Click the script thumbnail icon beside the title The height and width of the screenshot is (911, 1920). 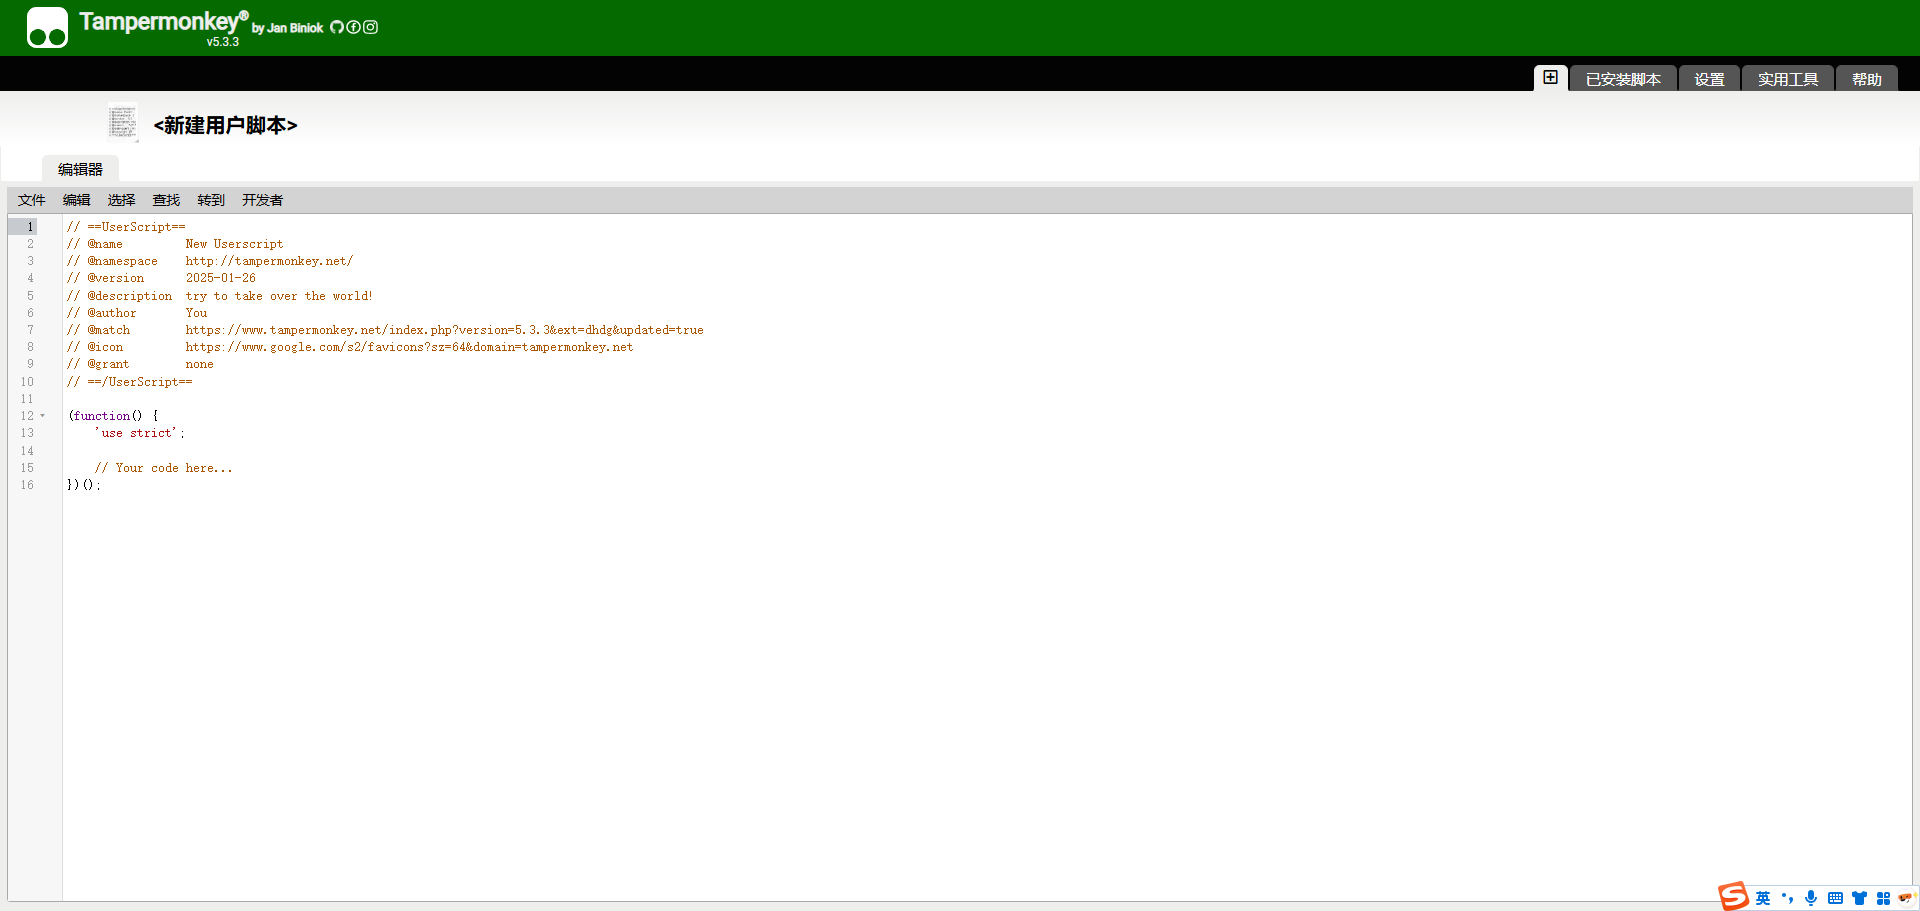pyautogui.click(x=123, y=123)
